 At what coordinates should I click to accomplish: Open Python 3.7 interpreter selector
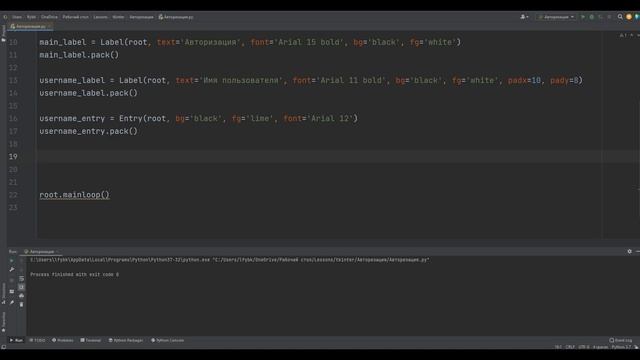621,347
